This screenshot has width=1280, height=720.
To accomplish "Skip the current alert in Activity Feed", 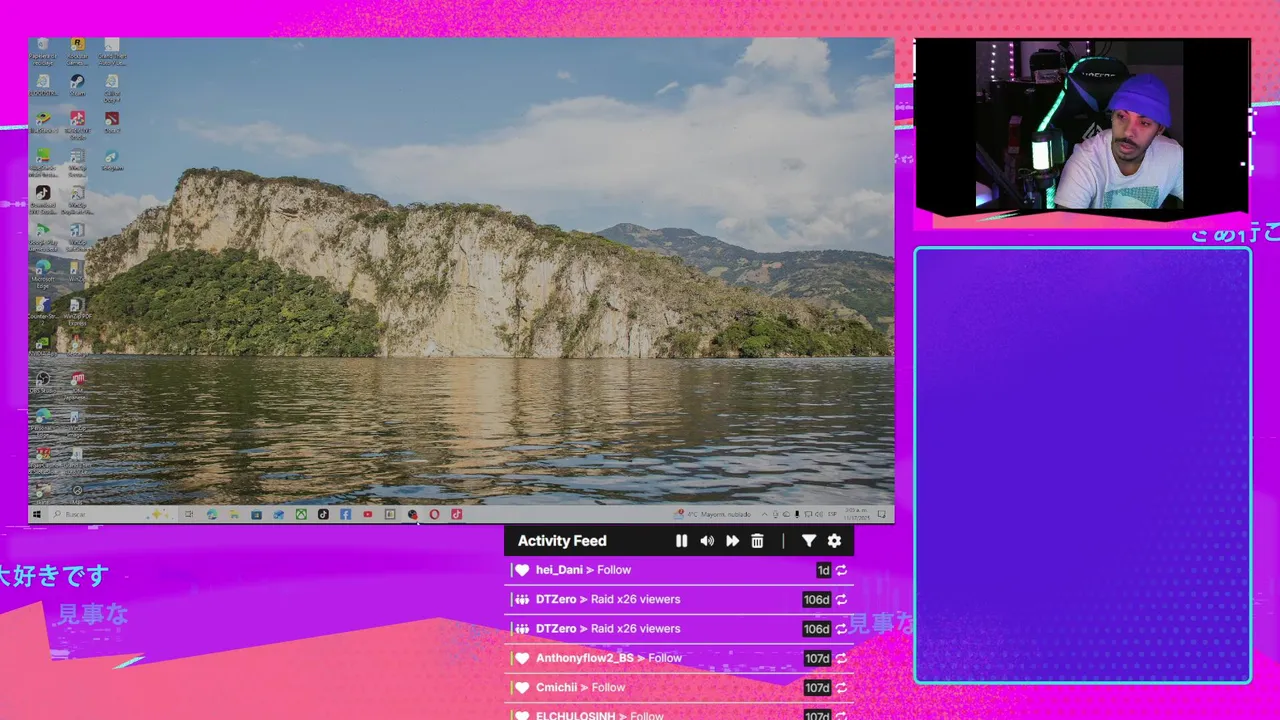I will point(732,541).
